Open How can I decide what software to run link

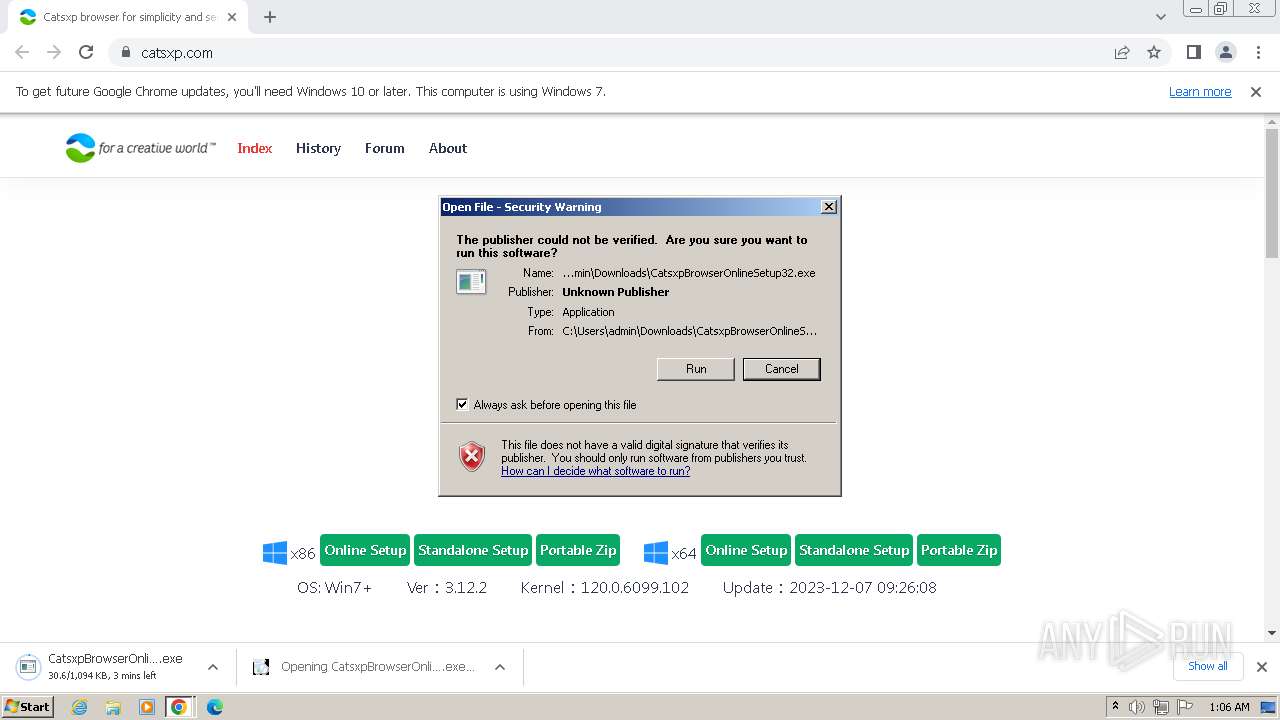[595, 471]
